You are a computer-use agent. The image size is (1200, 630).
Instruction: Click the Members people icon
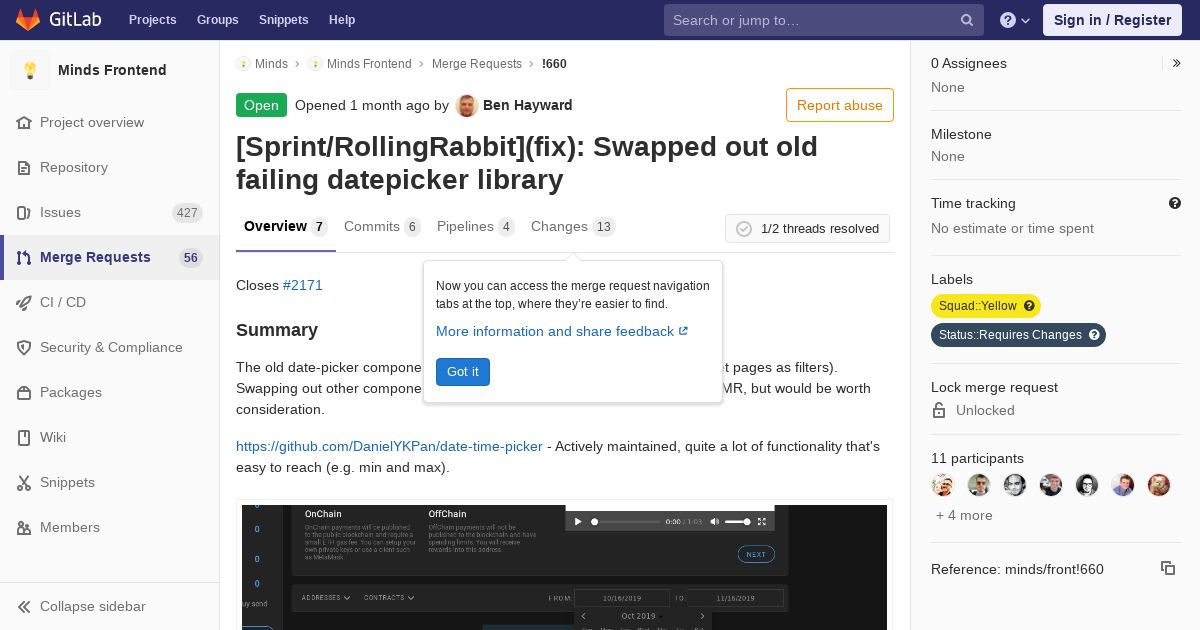24,527
